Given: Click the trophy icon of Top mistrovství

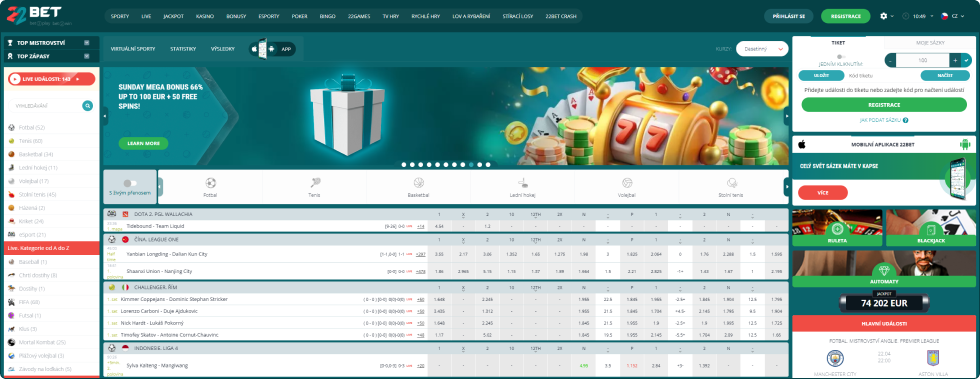Looking at the screenshot, I should pyautogui.click(x=11, y=43).
